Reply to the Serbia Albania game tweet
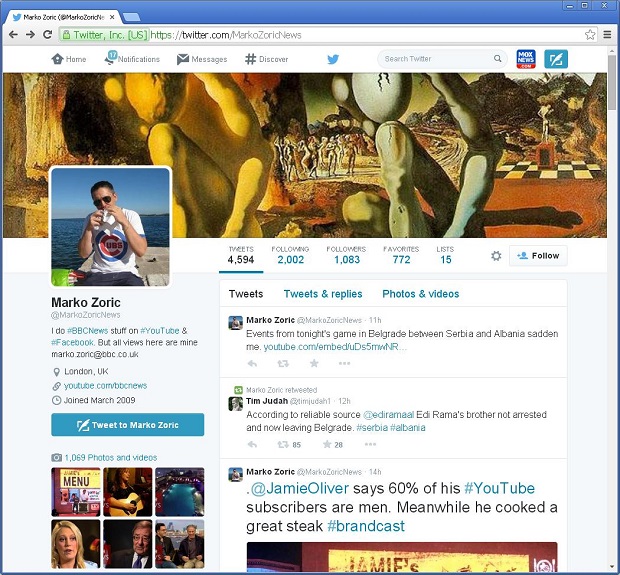620x575 pixels. tap(252, 363)
